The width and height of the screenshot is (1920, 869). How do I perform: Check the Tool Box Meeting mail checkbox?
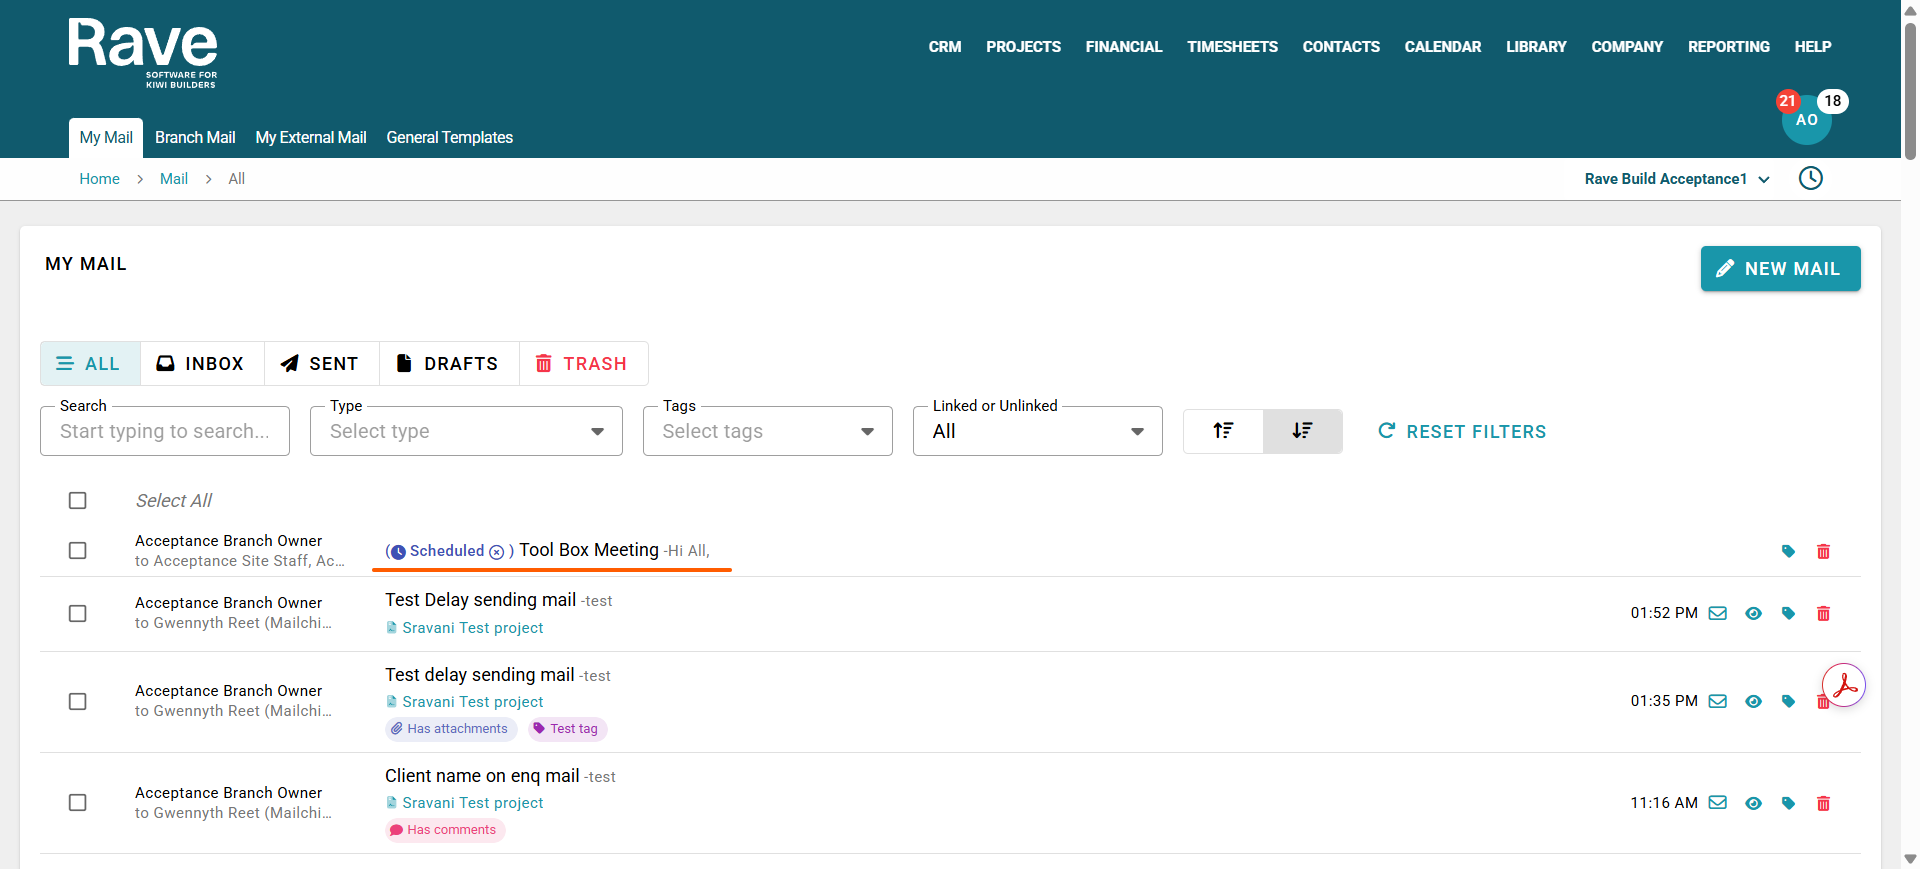coord(77,550)
